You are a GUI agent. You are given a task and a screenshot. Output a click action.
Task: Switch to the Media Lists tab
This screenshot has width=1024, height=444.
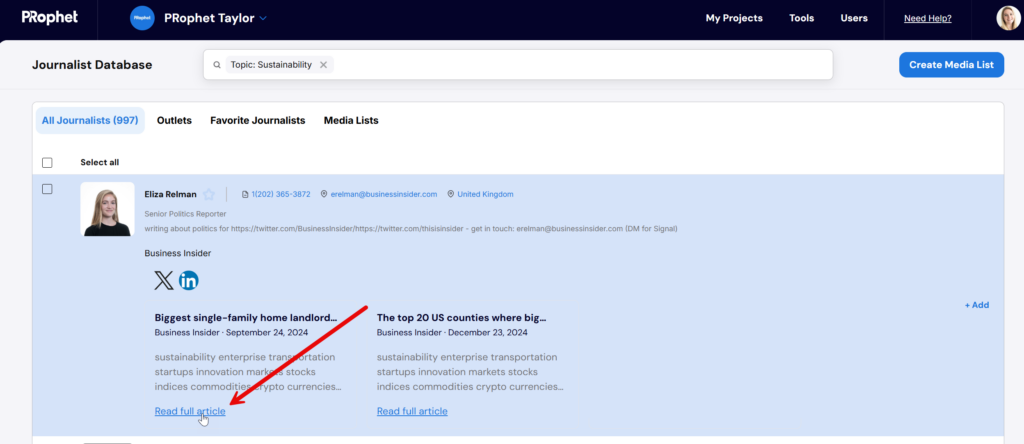351,121
